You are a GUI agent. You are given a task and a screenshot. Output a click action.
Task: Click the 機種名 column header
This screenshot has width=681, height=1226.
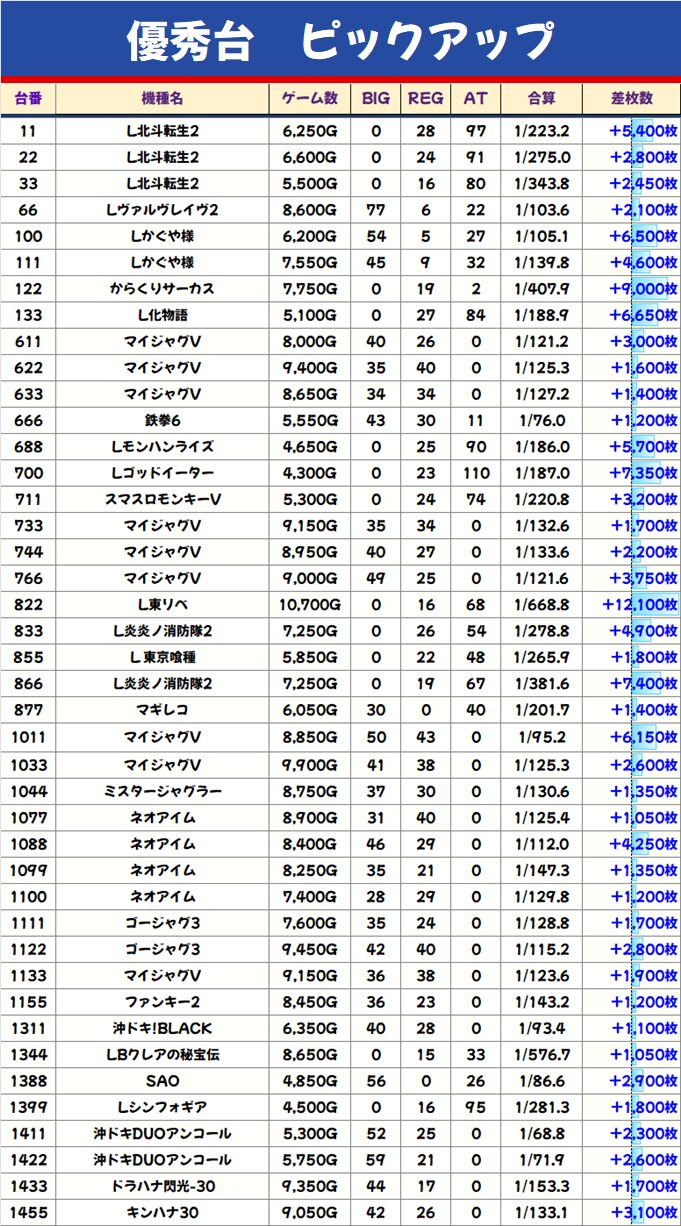162,98
